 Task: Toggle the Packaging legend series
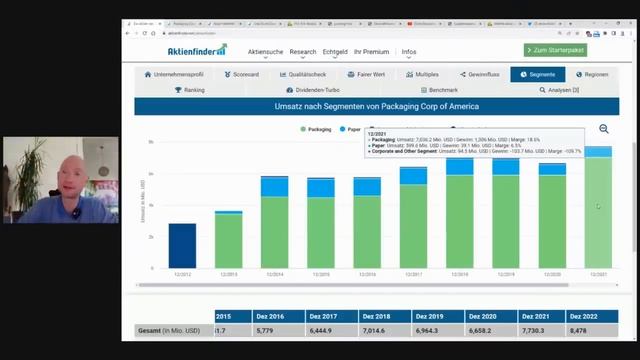[x=316, y=129]
